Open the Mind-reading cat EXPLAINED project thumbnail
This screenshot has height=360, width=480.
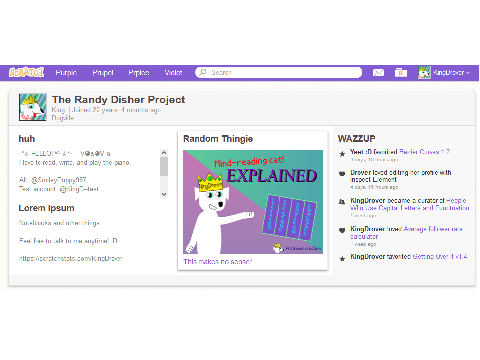[x=253, y=202]
